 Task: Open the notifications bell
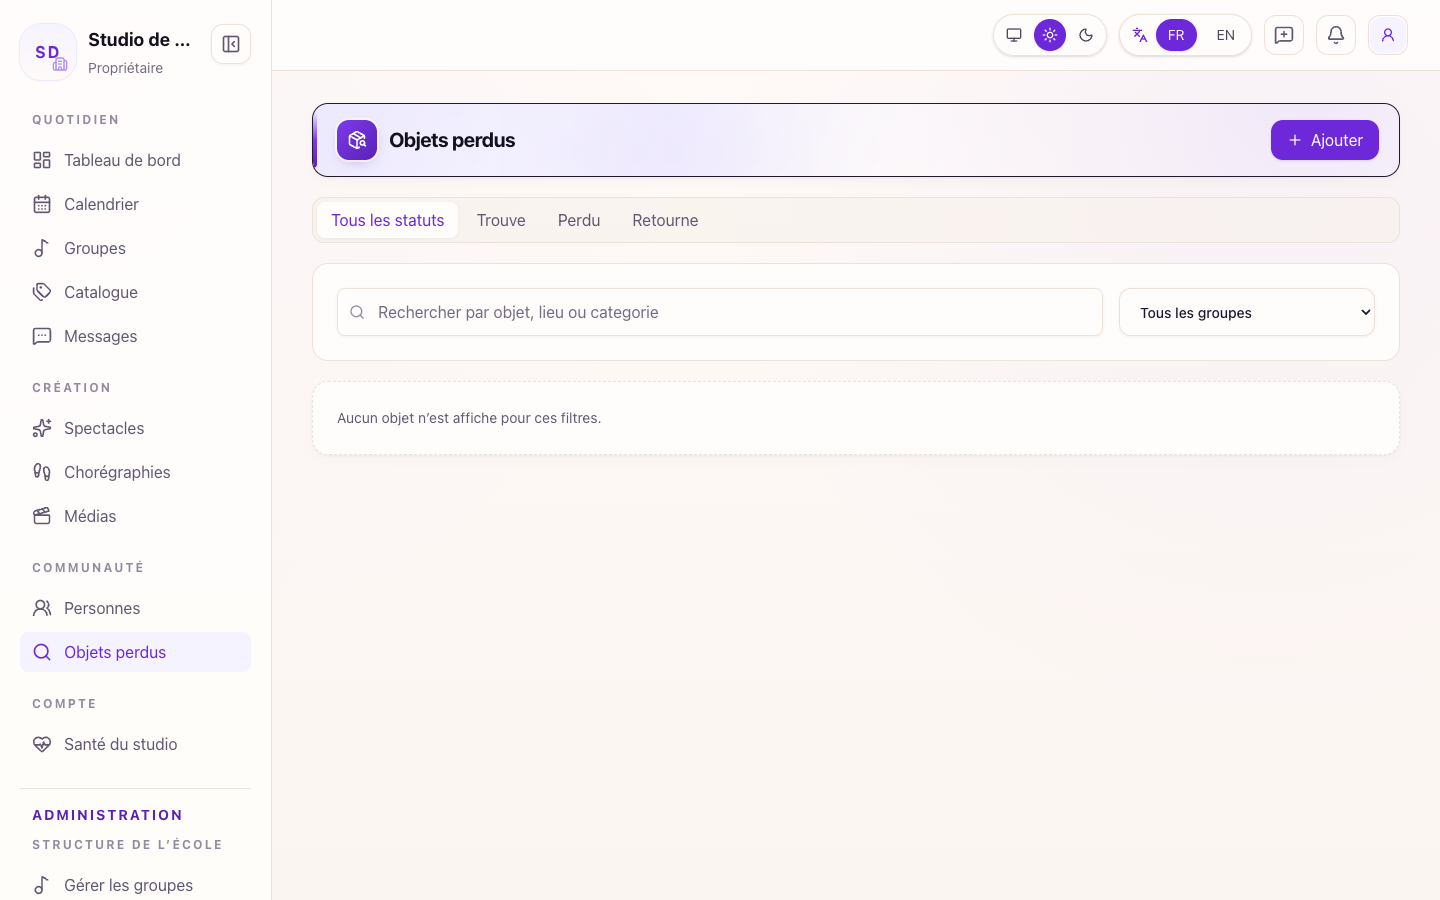[x=1336, y=35]
